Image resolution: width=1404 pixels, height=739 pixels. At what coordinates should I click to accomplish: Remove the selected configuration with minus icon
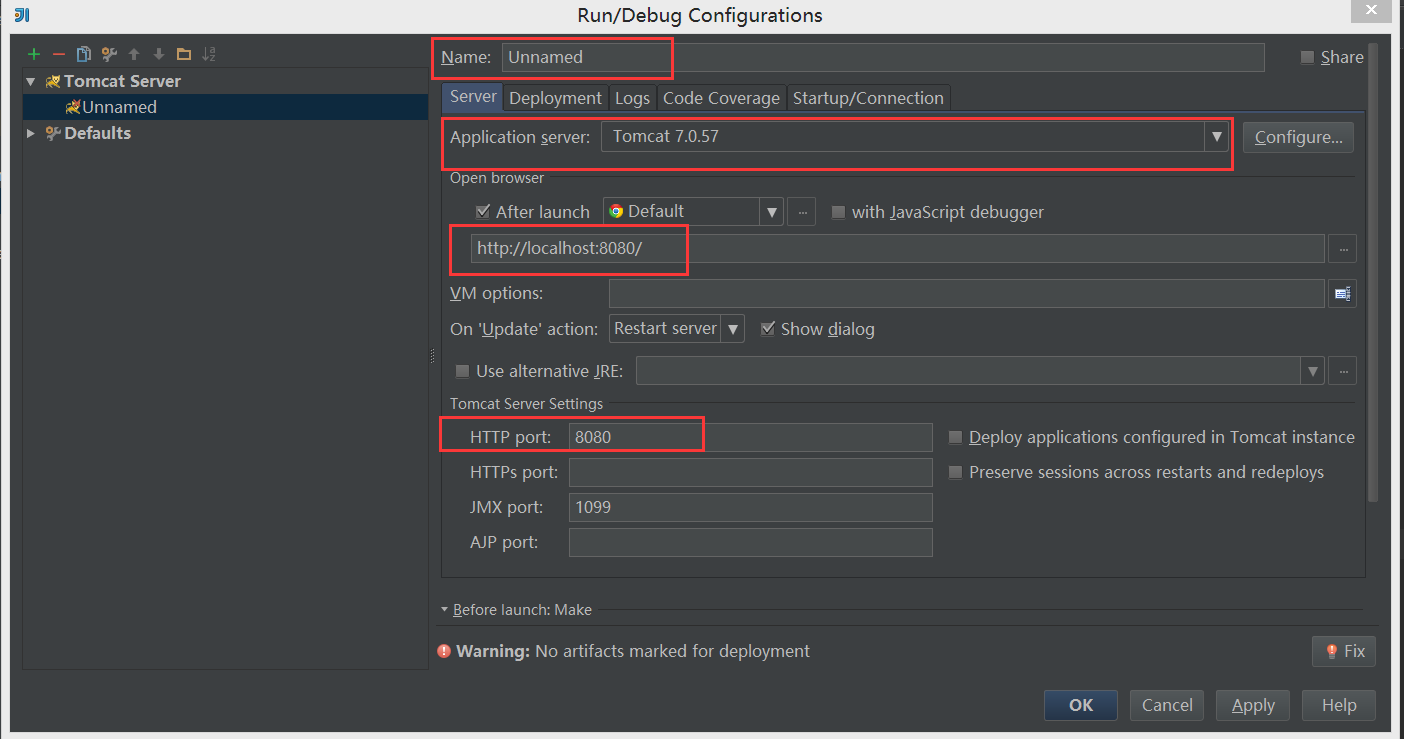[59, 54]
